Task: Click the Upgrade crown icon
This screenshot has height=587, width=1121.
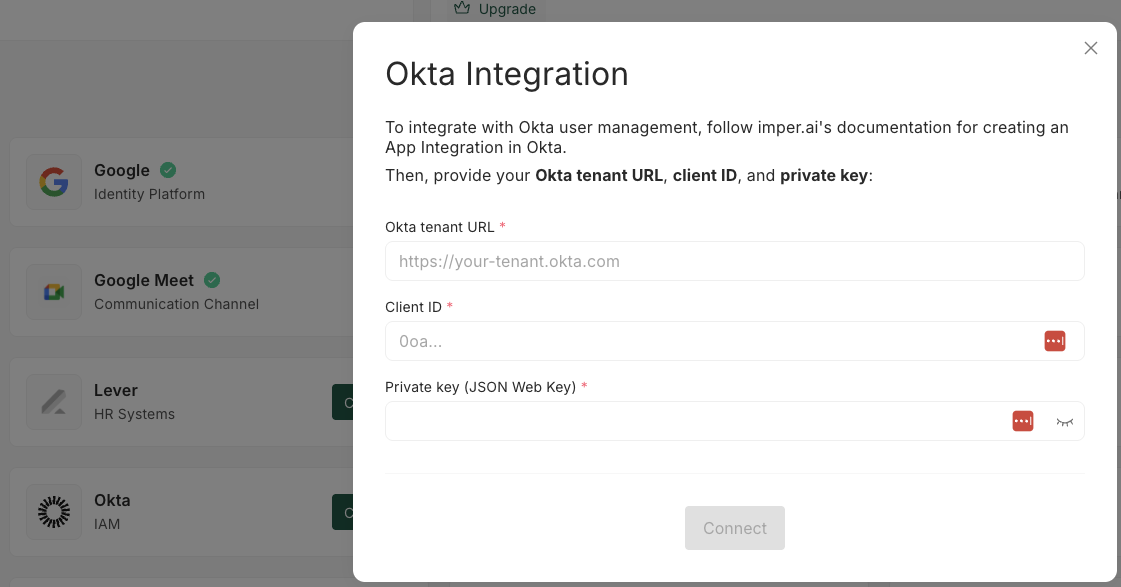Action: coord(462,8)
